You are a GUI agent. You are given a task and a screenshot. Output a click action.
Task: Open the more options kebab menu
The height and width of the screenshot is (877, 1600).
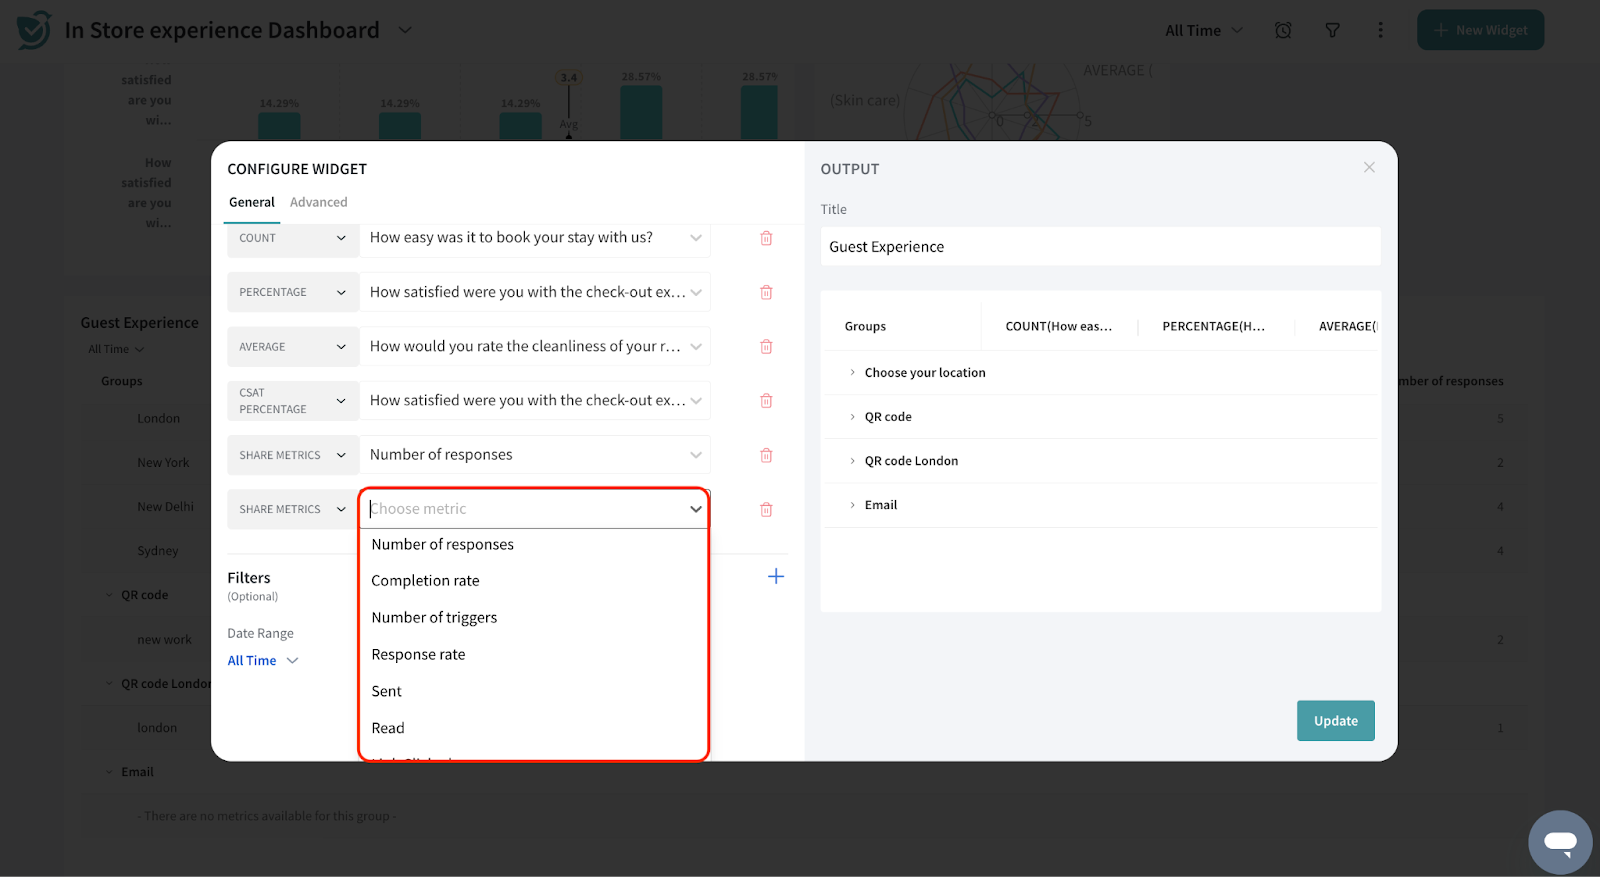pyautogui.click(x=1380, y=30)
